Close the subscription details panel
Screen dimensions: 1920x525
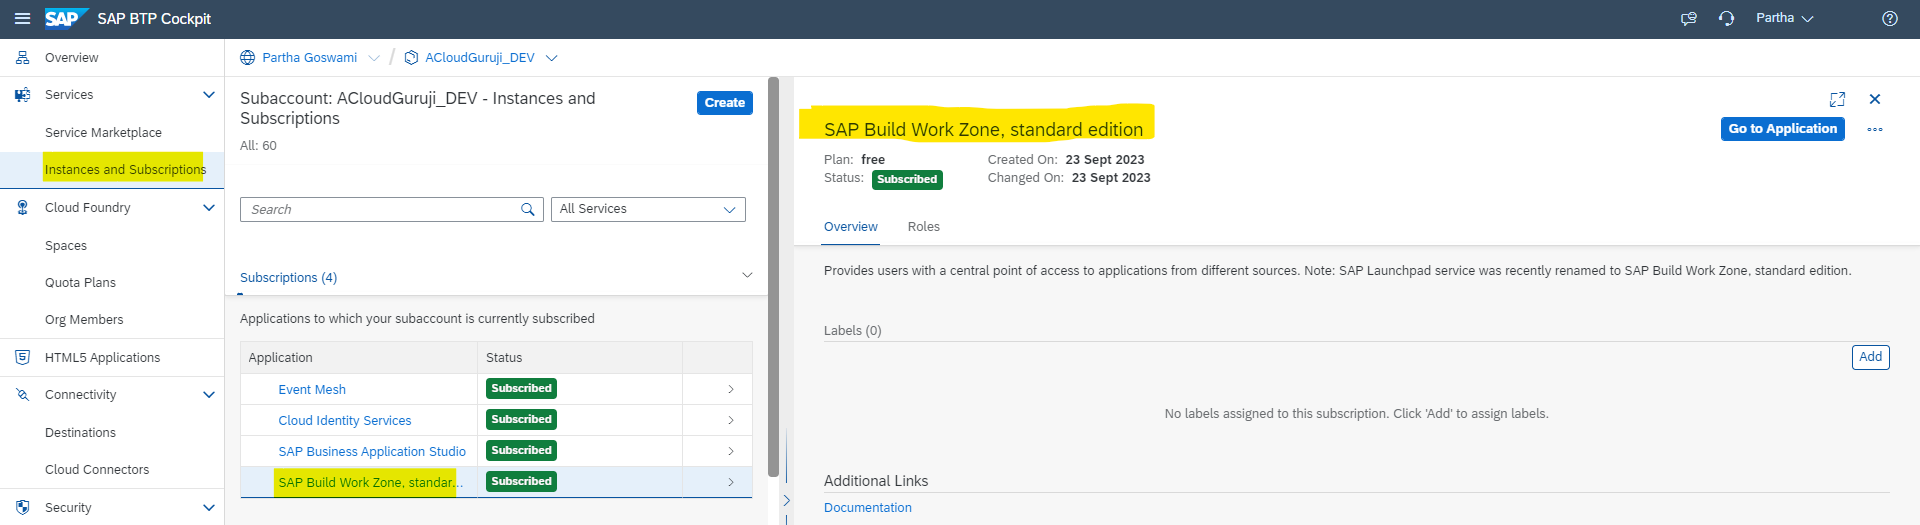point(1875,99)
